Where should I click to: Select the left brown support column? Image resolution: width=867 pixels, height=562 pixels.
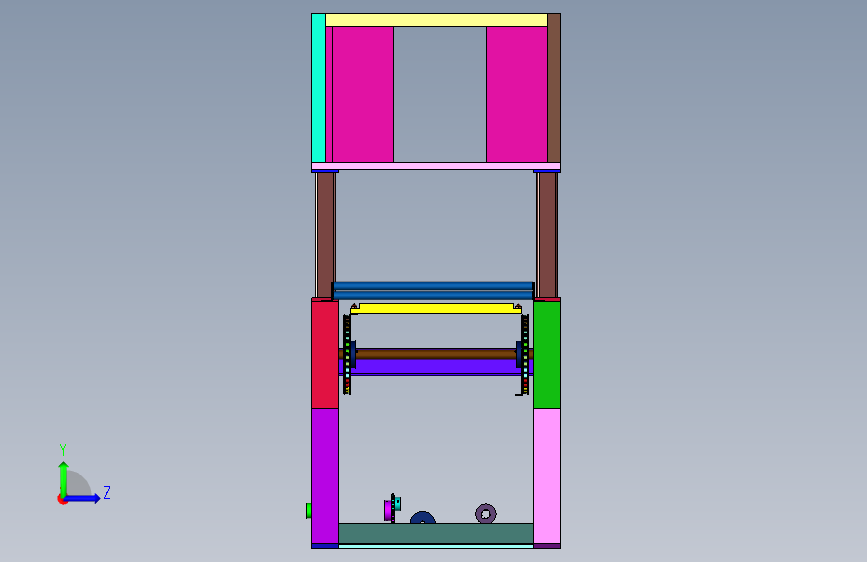point(326,235)
